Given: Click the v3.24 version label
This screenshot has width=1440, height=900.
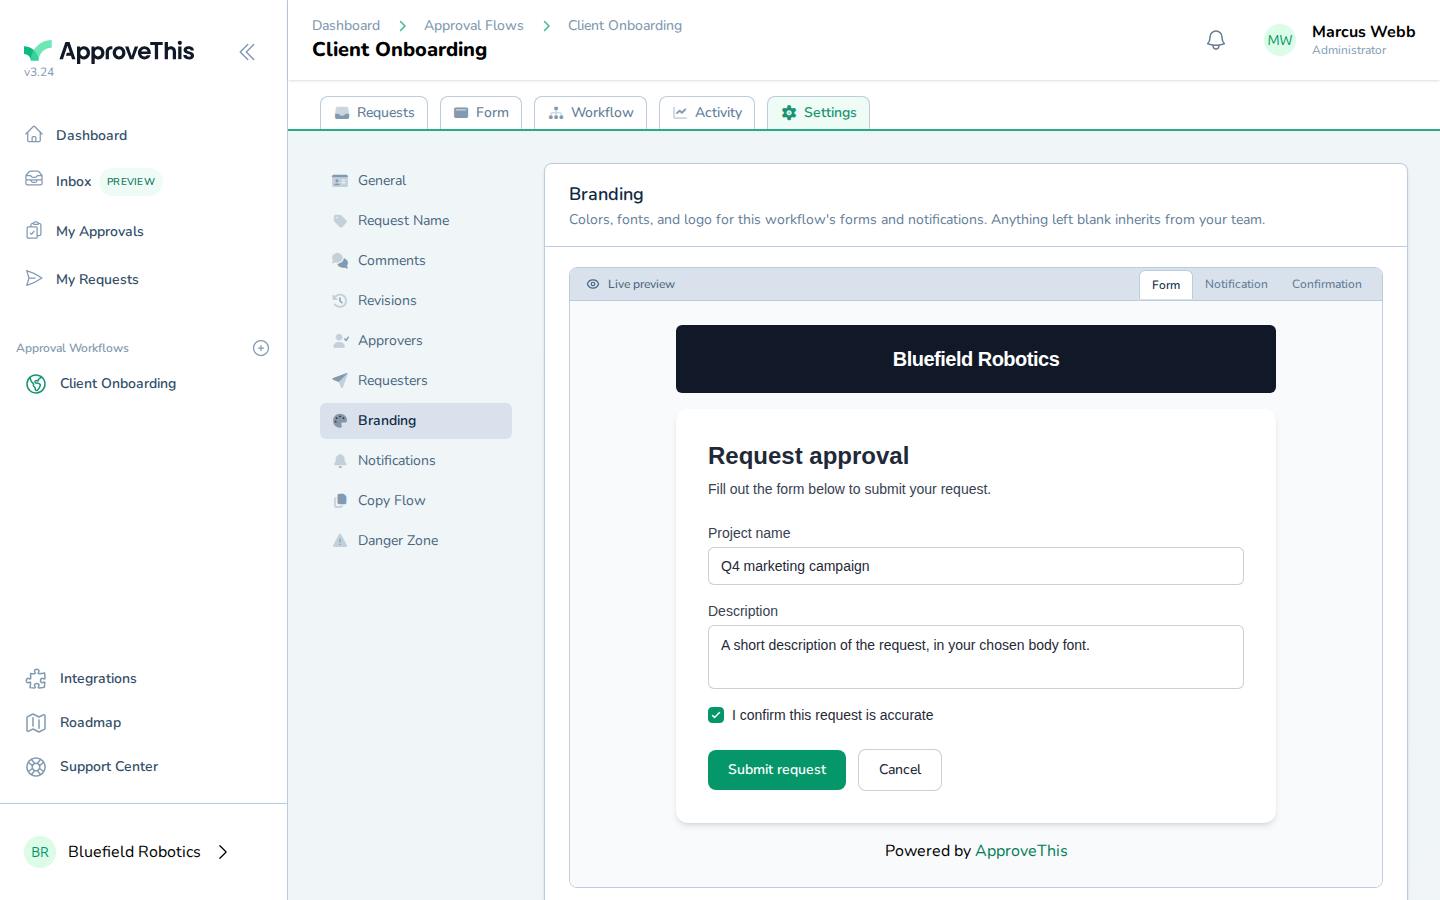Looking at the screenshot, I should [39, 72].
